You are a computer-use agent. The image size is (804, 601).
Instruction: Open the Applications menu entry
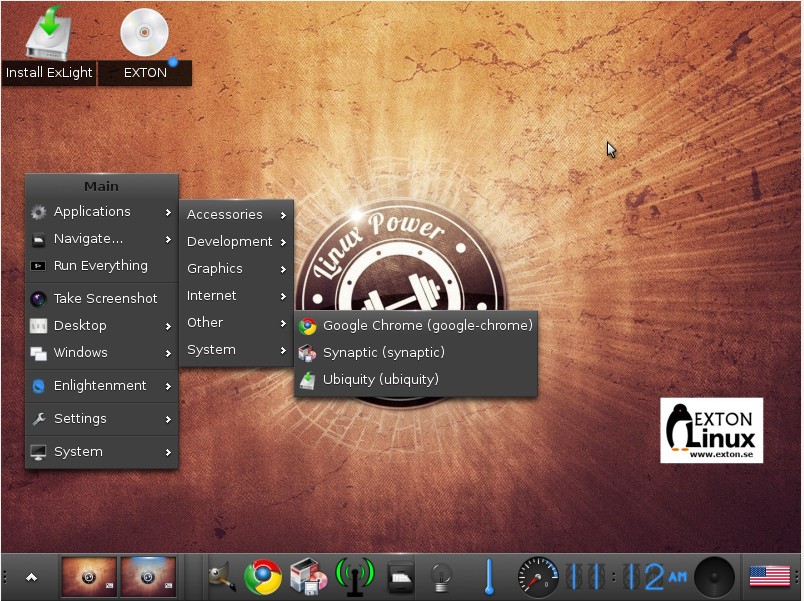click(102, 212)
